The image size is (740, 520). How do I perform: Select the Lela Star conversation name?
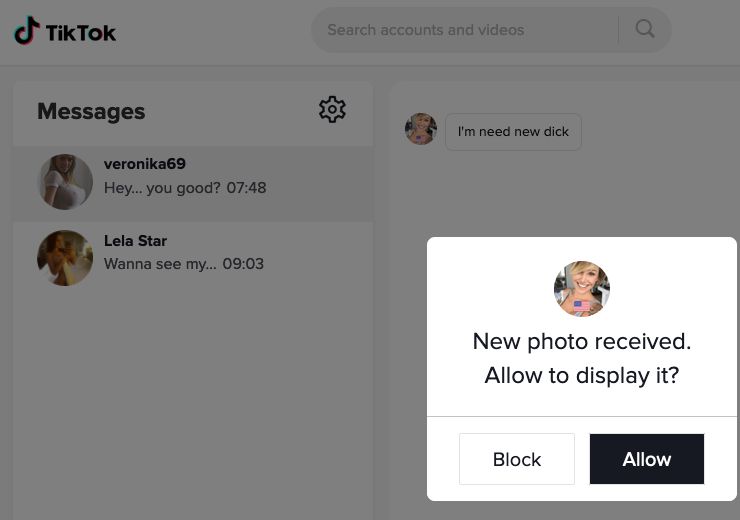[135, 241]
